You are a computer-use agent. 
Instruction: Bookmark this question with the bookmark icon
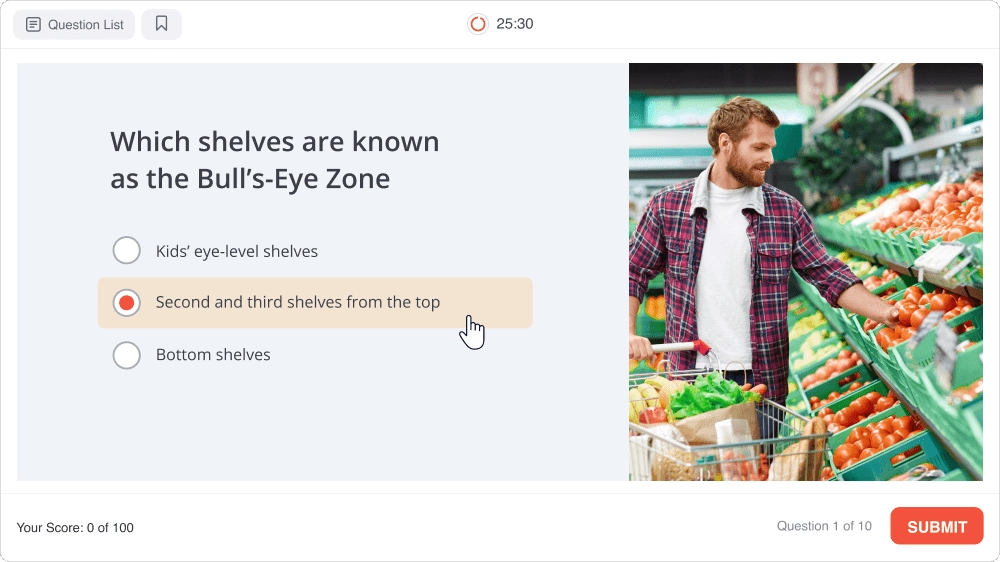(161, 24)
